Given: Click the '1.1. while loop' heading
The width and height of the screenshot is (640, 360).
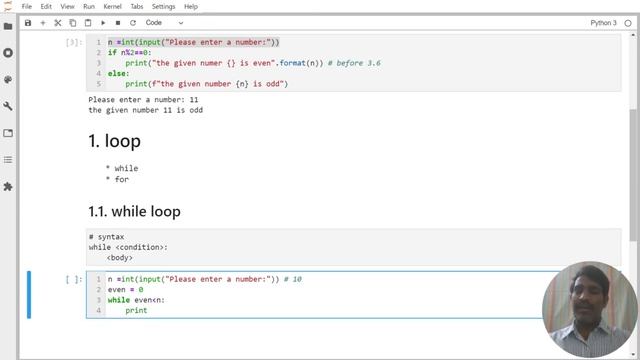Looking at the screenshot, I should (x=134, y=211).
